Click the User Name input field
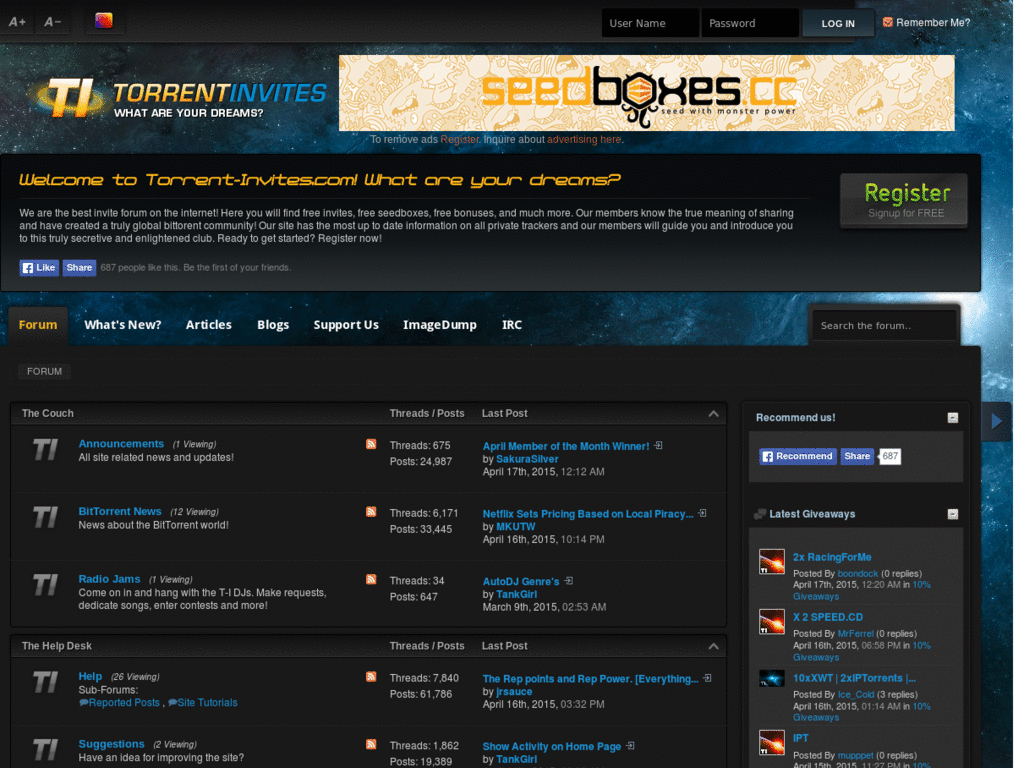The height and width of the screenshot is (768, 1024). click(650, 23)
